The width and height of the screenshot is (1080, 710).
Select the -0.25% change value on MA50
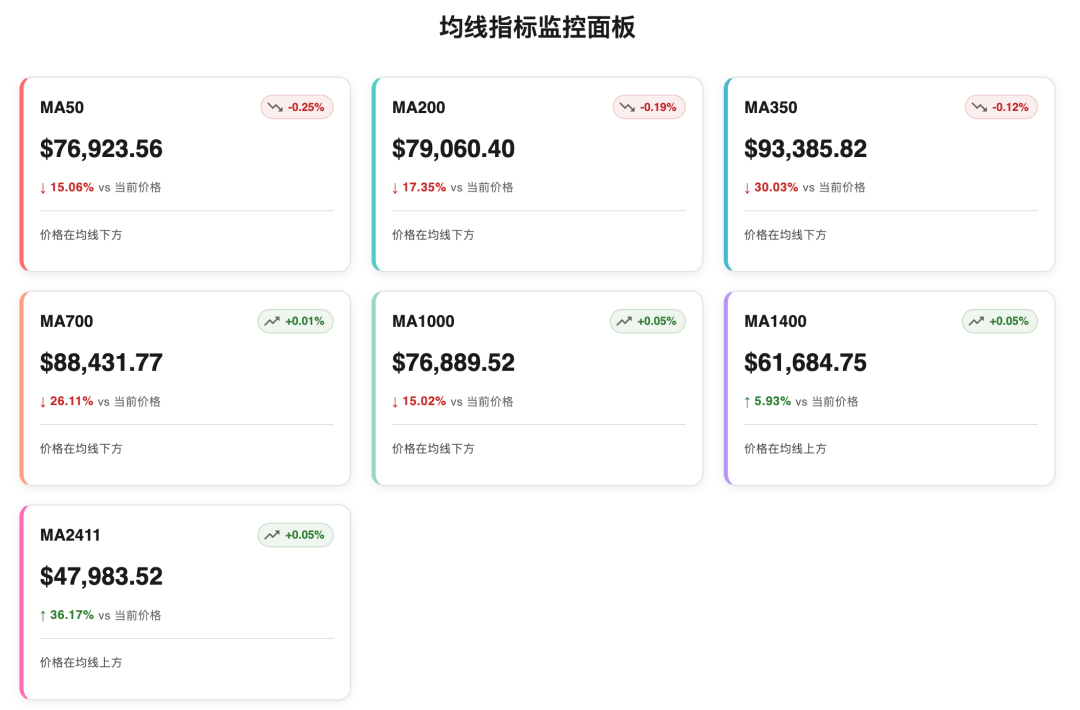(x=306, y=107)
